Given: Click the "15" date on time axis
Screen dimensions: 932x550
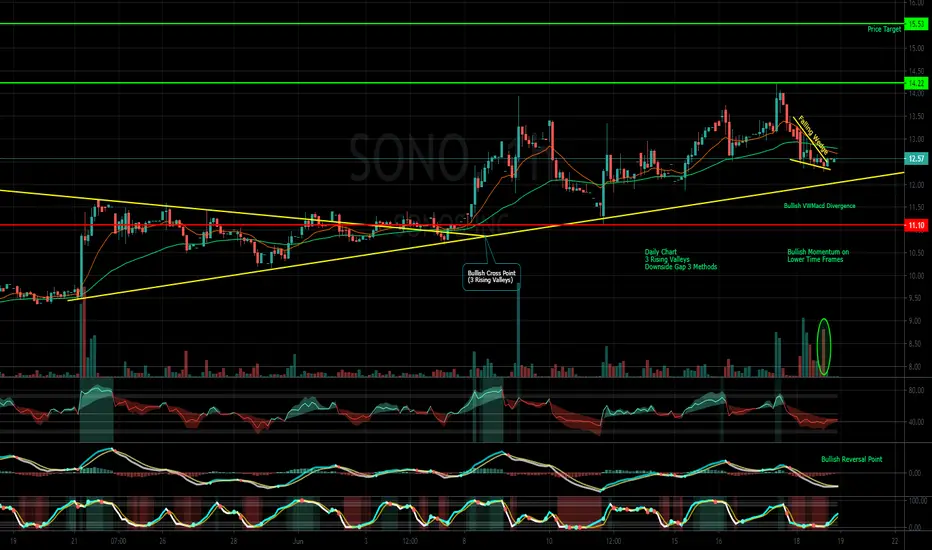Looking at the screenshot, I should pyautogui.click(x=675, y=541).
